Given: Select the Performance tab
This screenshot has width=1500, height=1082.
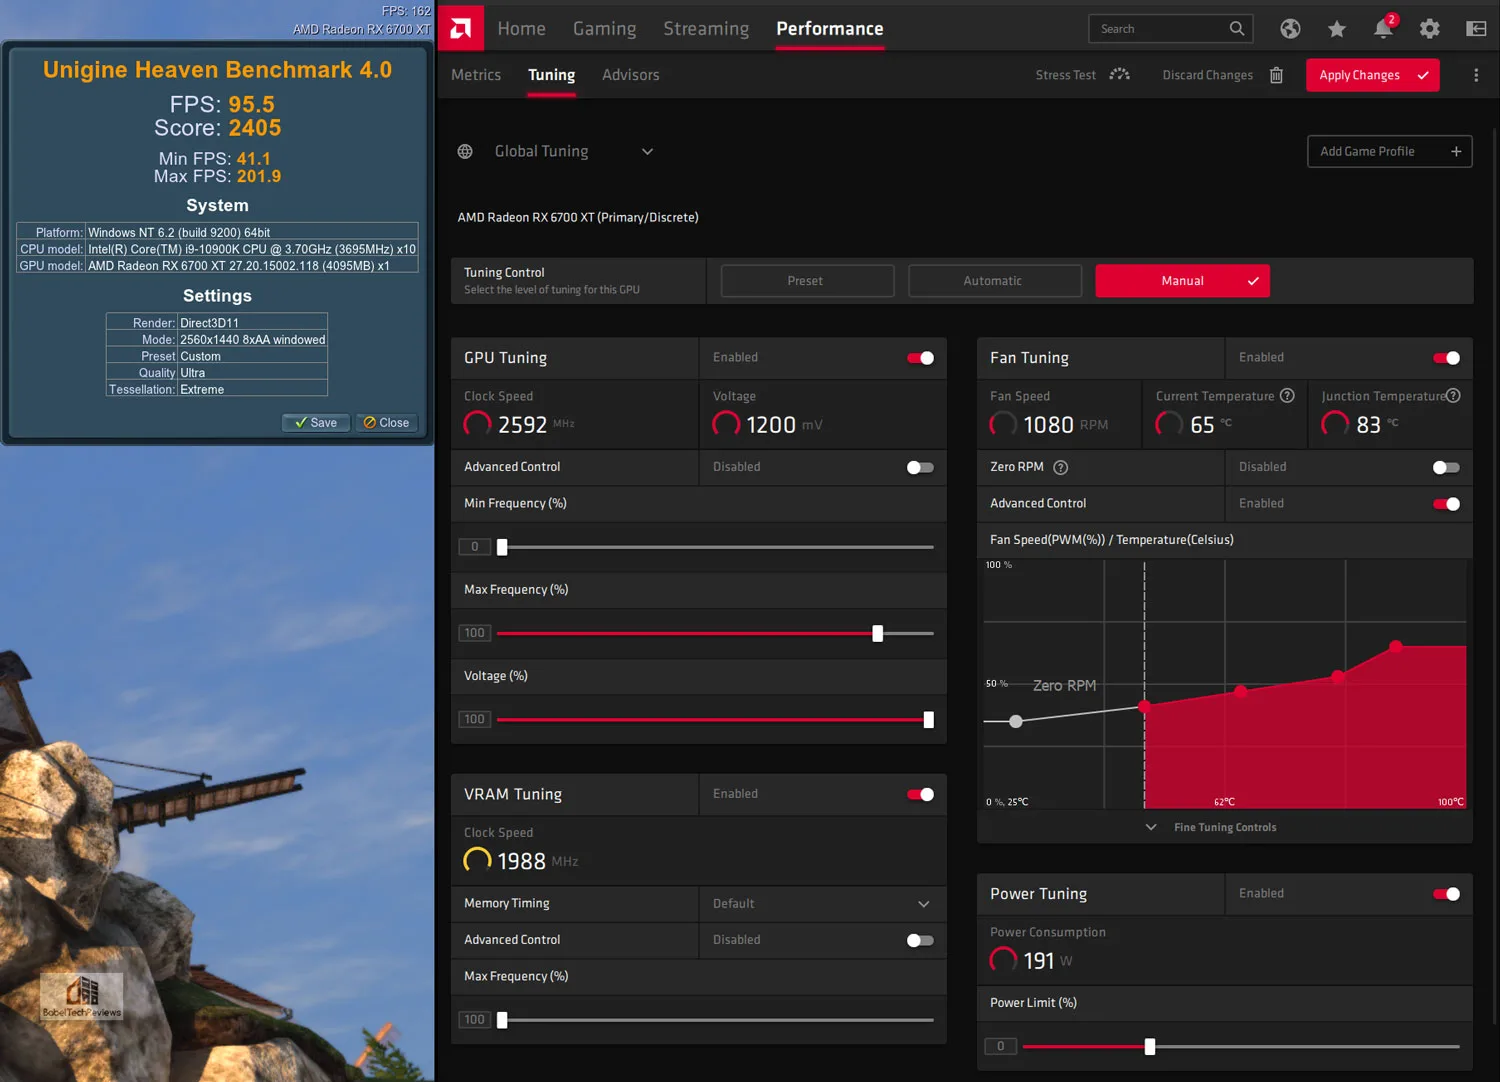Looking at the screenshot, I should click(x=830, y=29).
